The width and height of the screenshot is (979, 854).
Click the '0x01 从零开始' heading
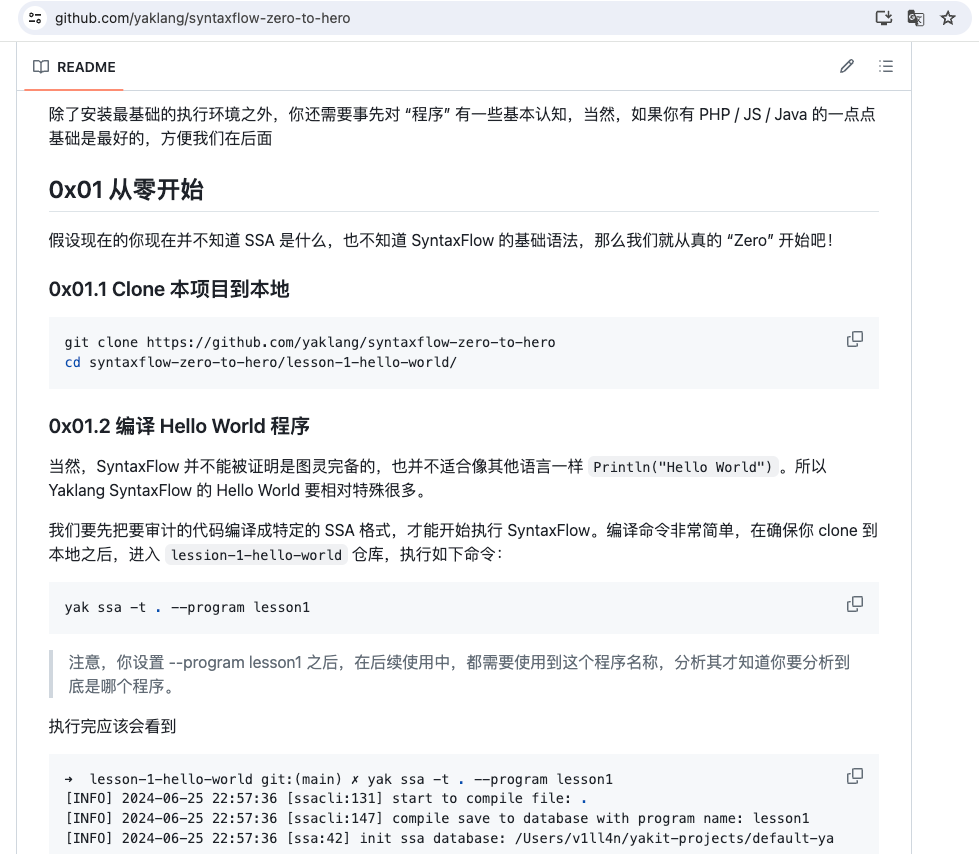(x=126, y=190)
